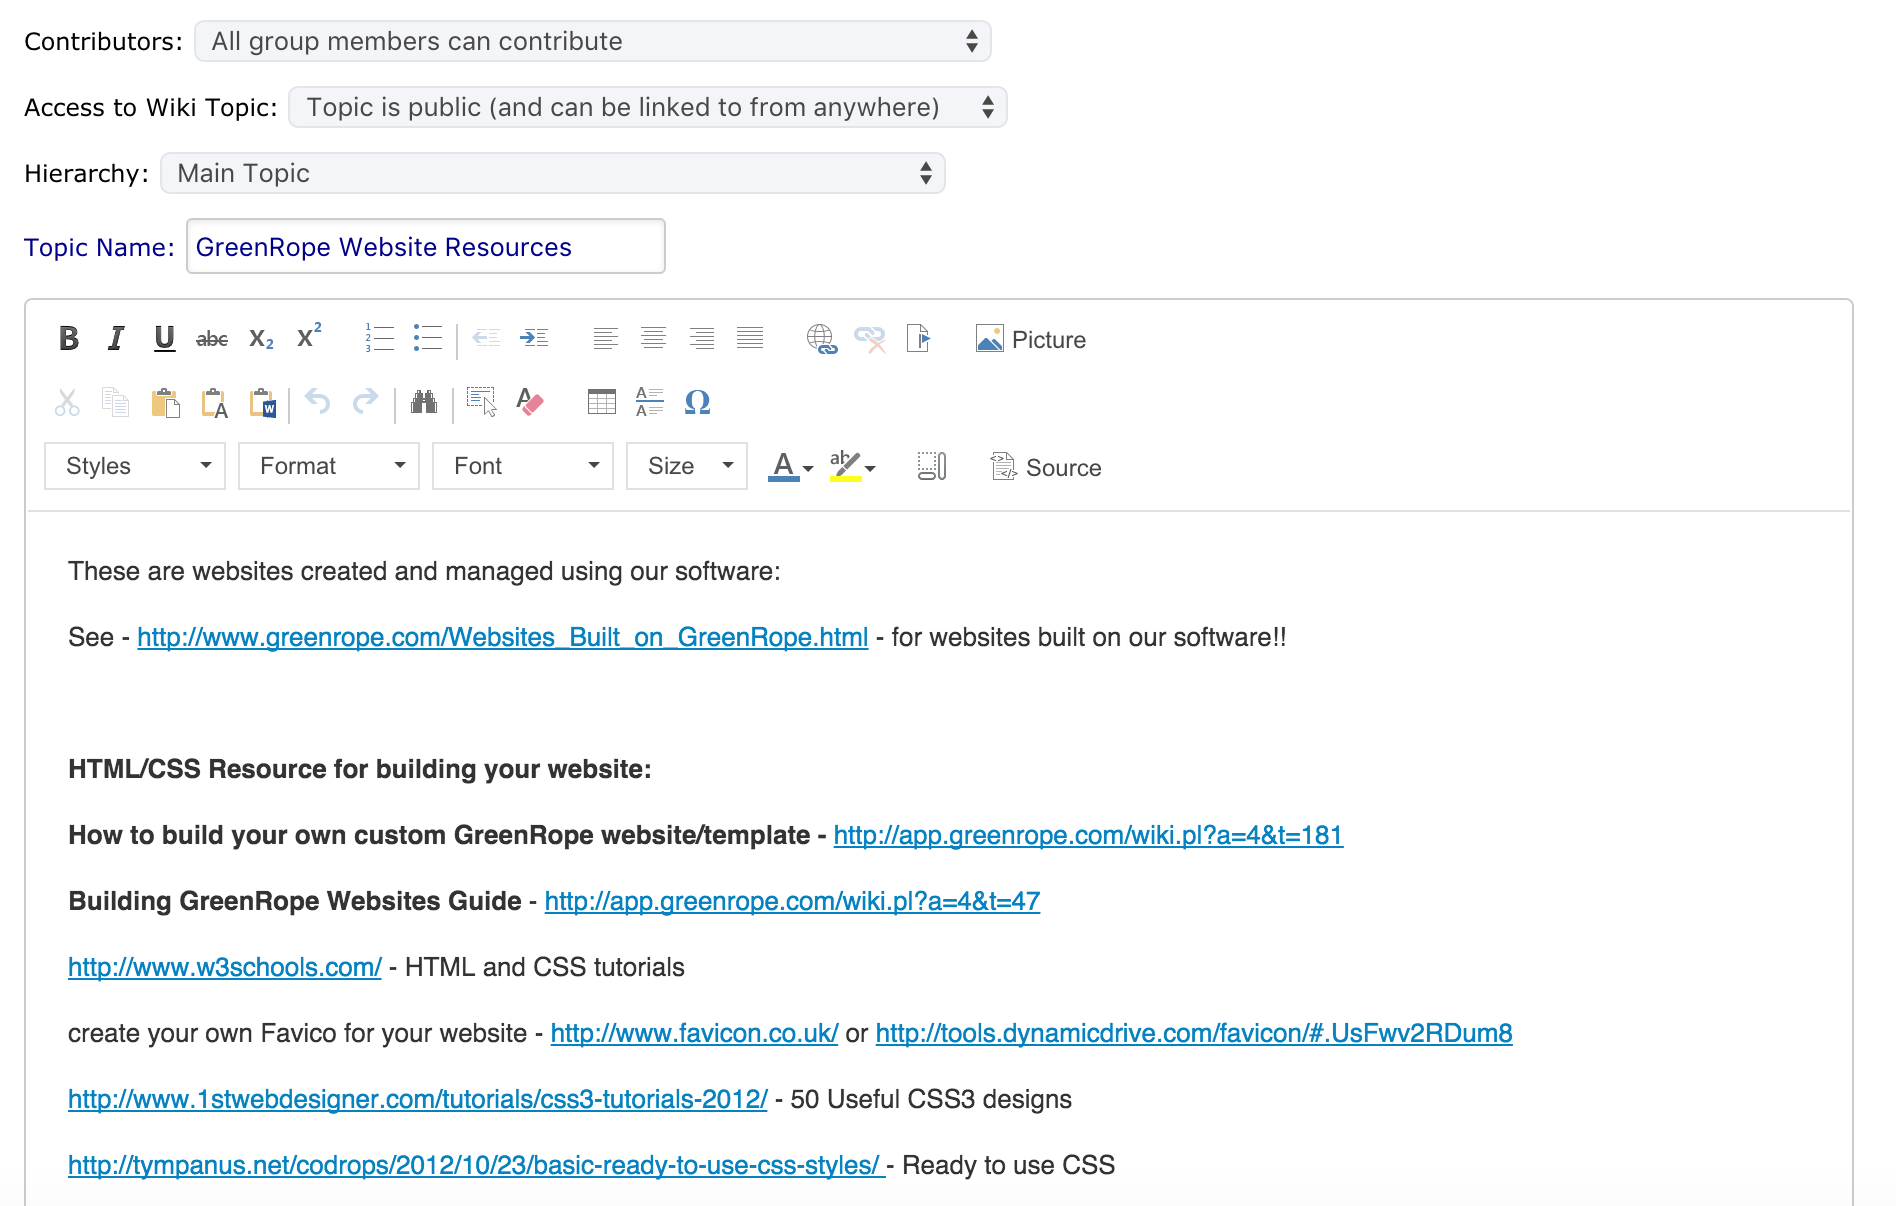Click the Paste clipboard icon
The image size is (1896, 1206).
pyautogui.click(x=165, y=402)
